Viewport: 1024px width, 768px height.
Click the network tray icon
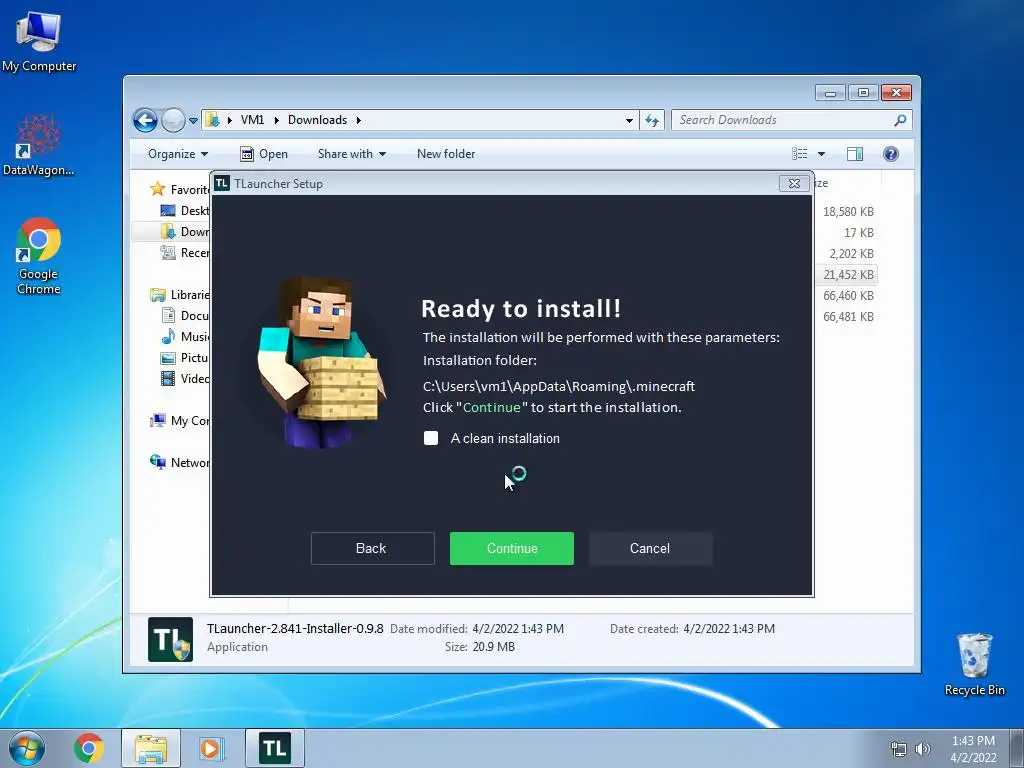pos(899,749)
